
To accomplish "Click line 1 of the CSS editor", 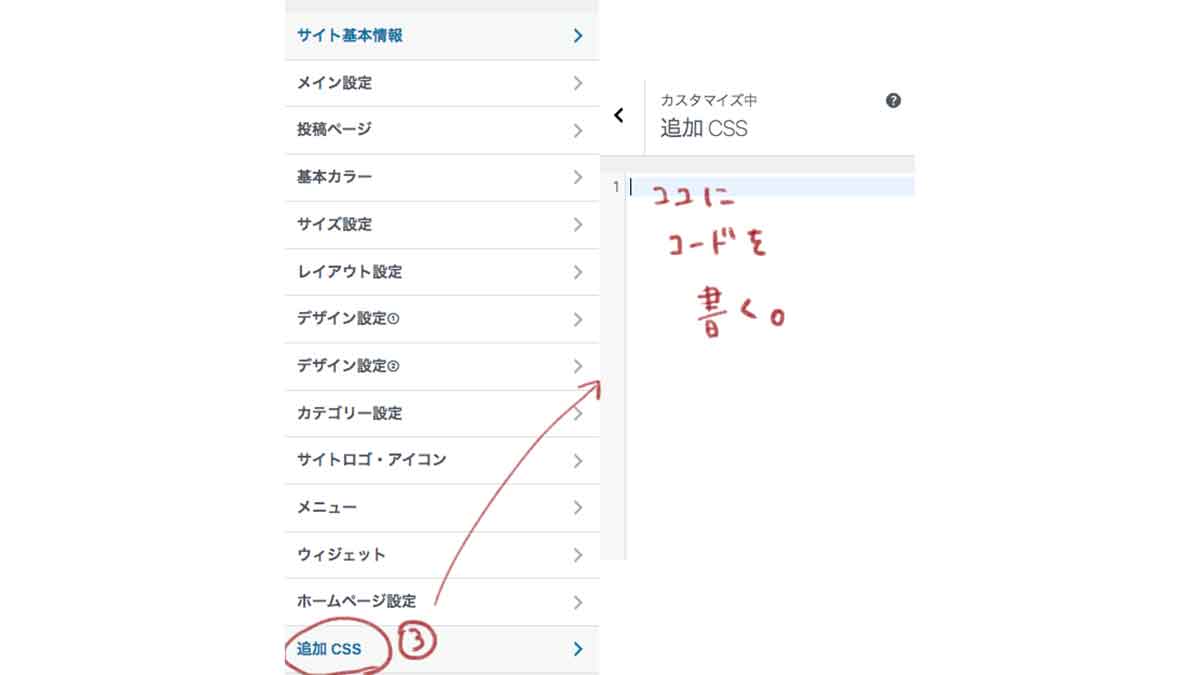I will pyautogui.click(x=700, y=186).
